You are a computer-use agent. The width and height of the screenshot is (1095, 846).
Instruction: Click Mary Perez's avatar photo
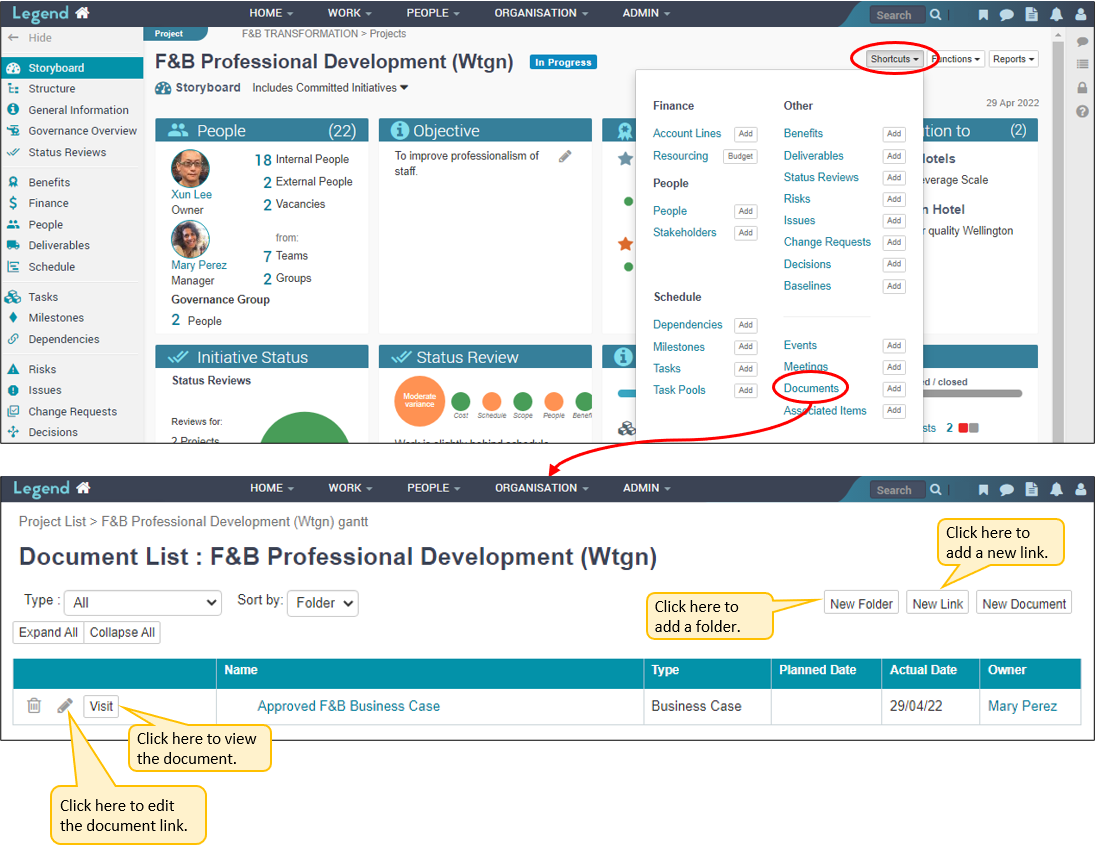coord(190,239)
